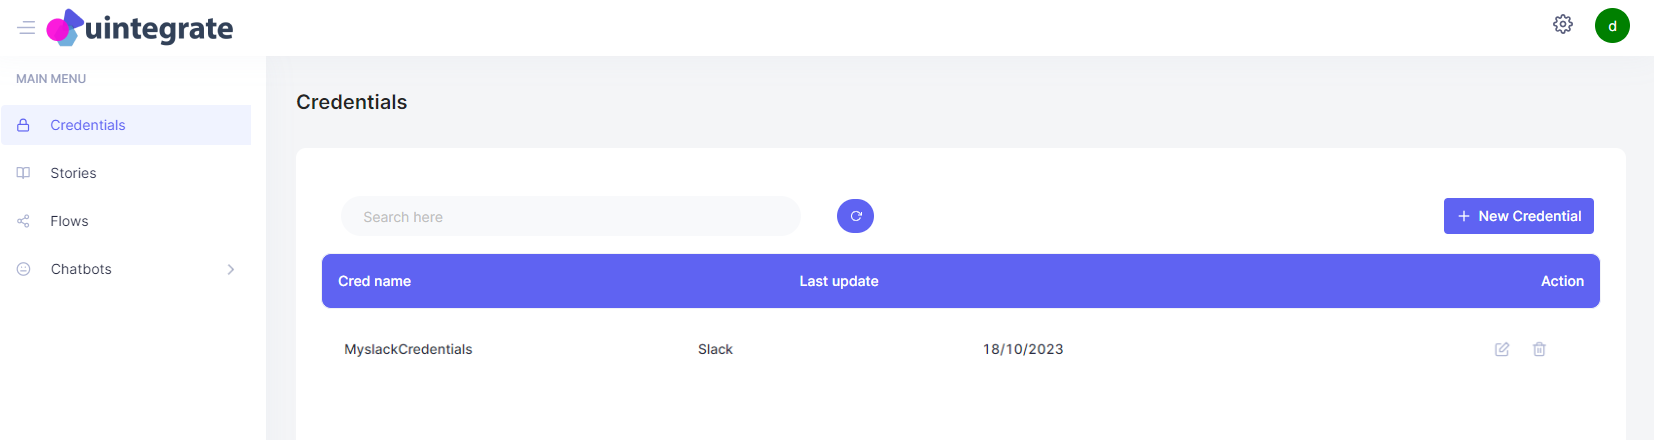
Task: Sort by the Last update column header
Action: coord(839,281)
